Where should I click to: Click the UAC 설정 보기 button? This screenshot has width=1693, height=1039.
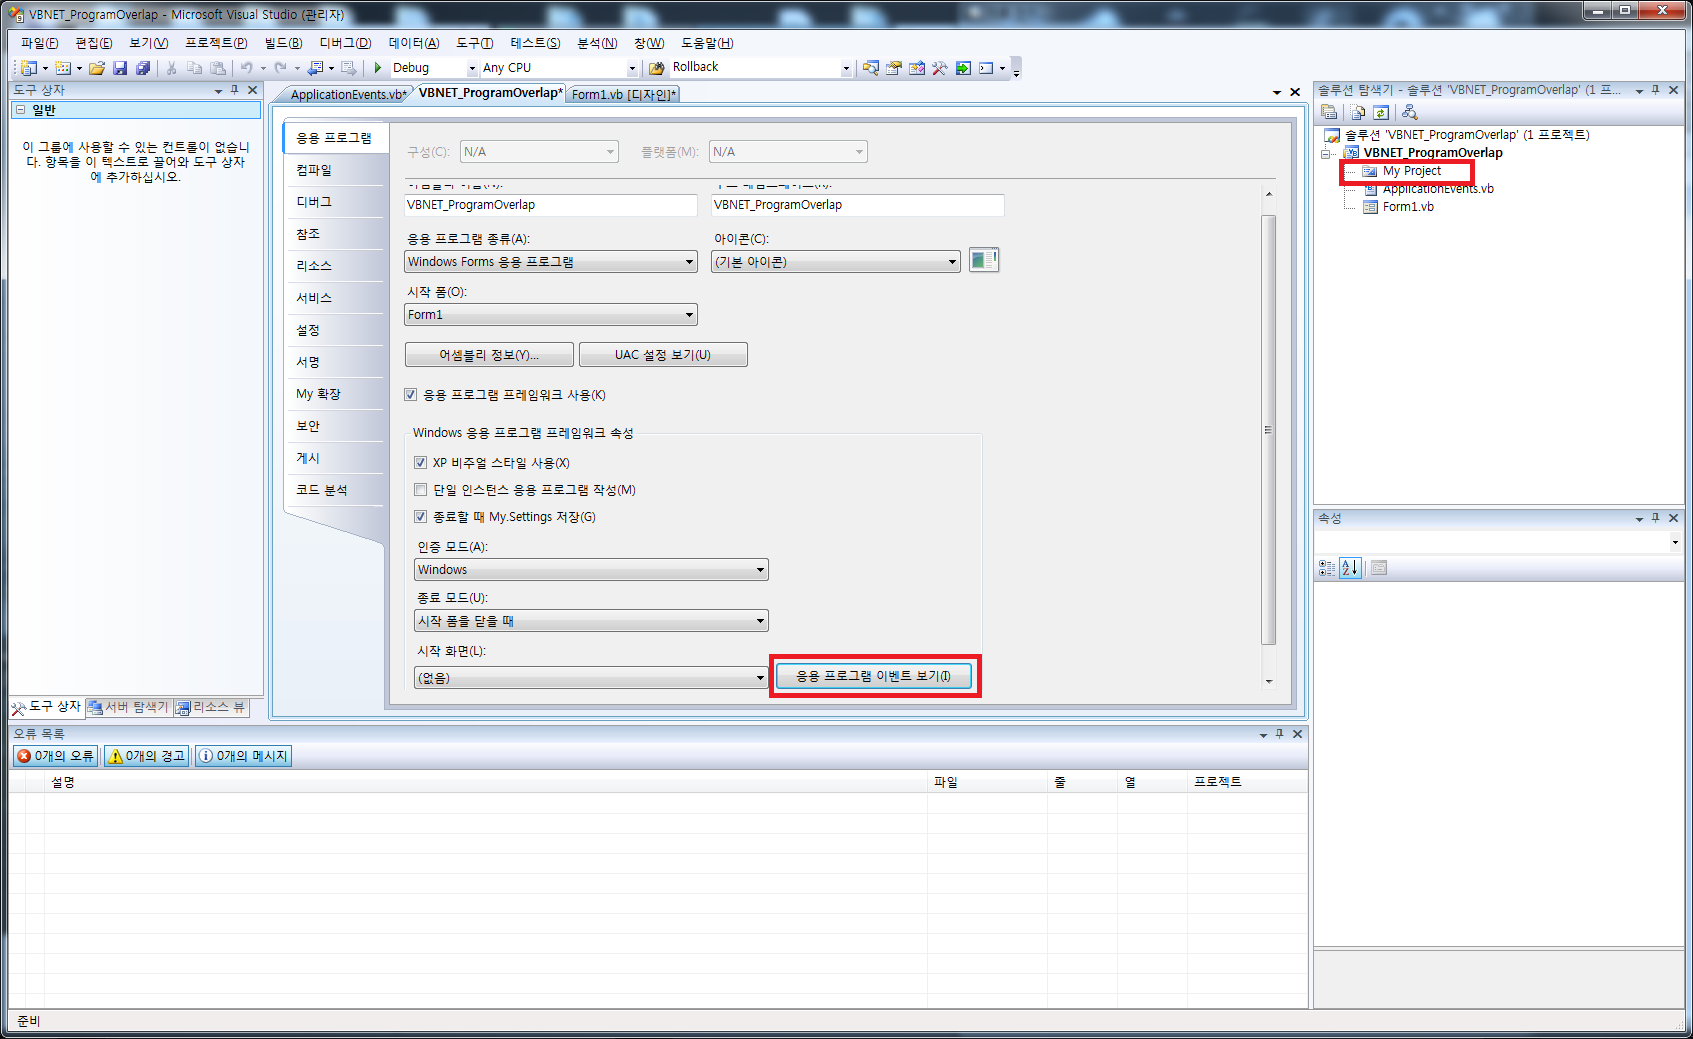(x=663, y=355)
